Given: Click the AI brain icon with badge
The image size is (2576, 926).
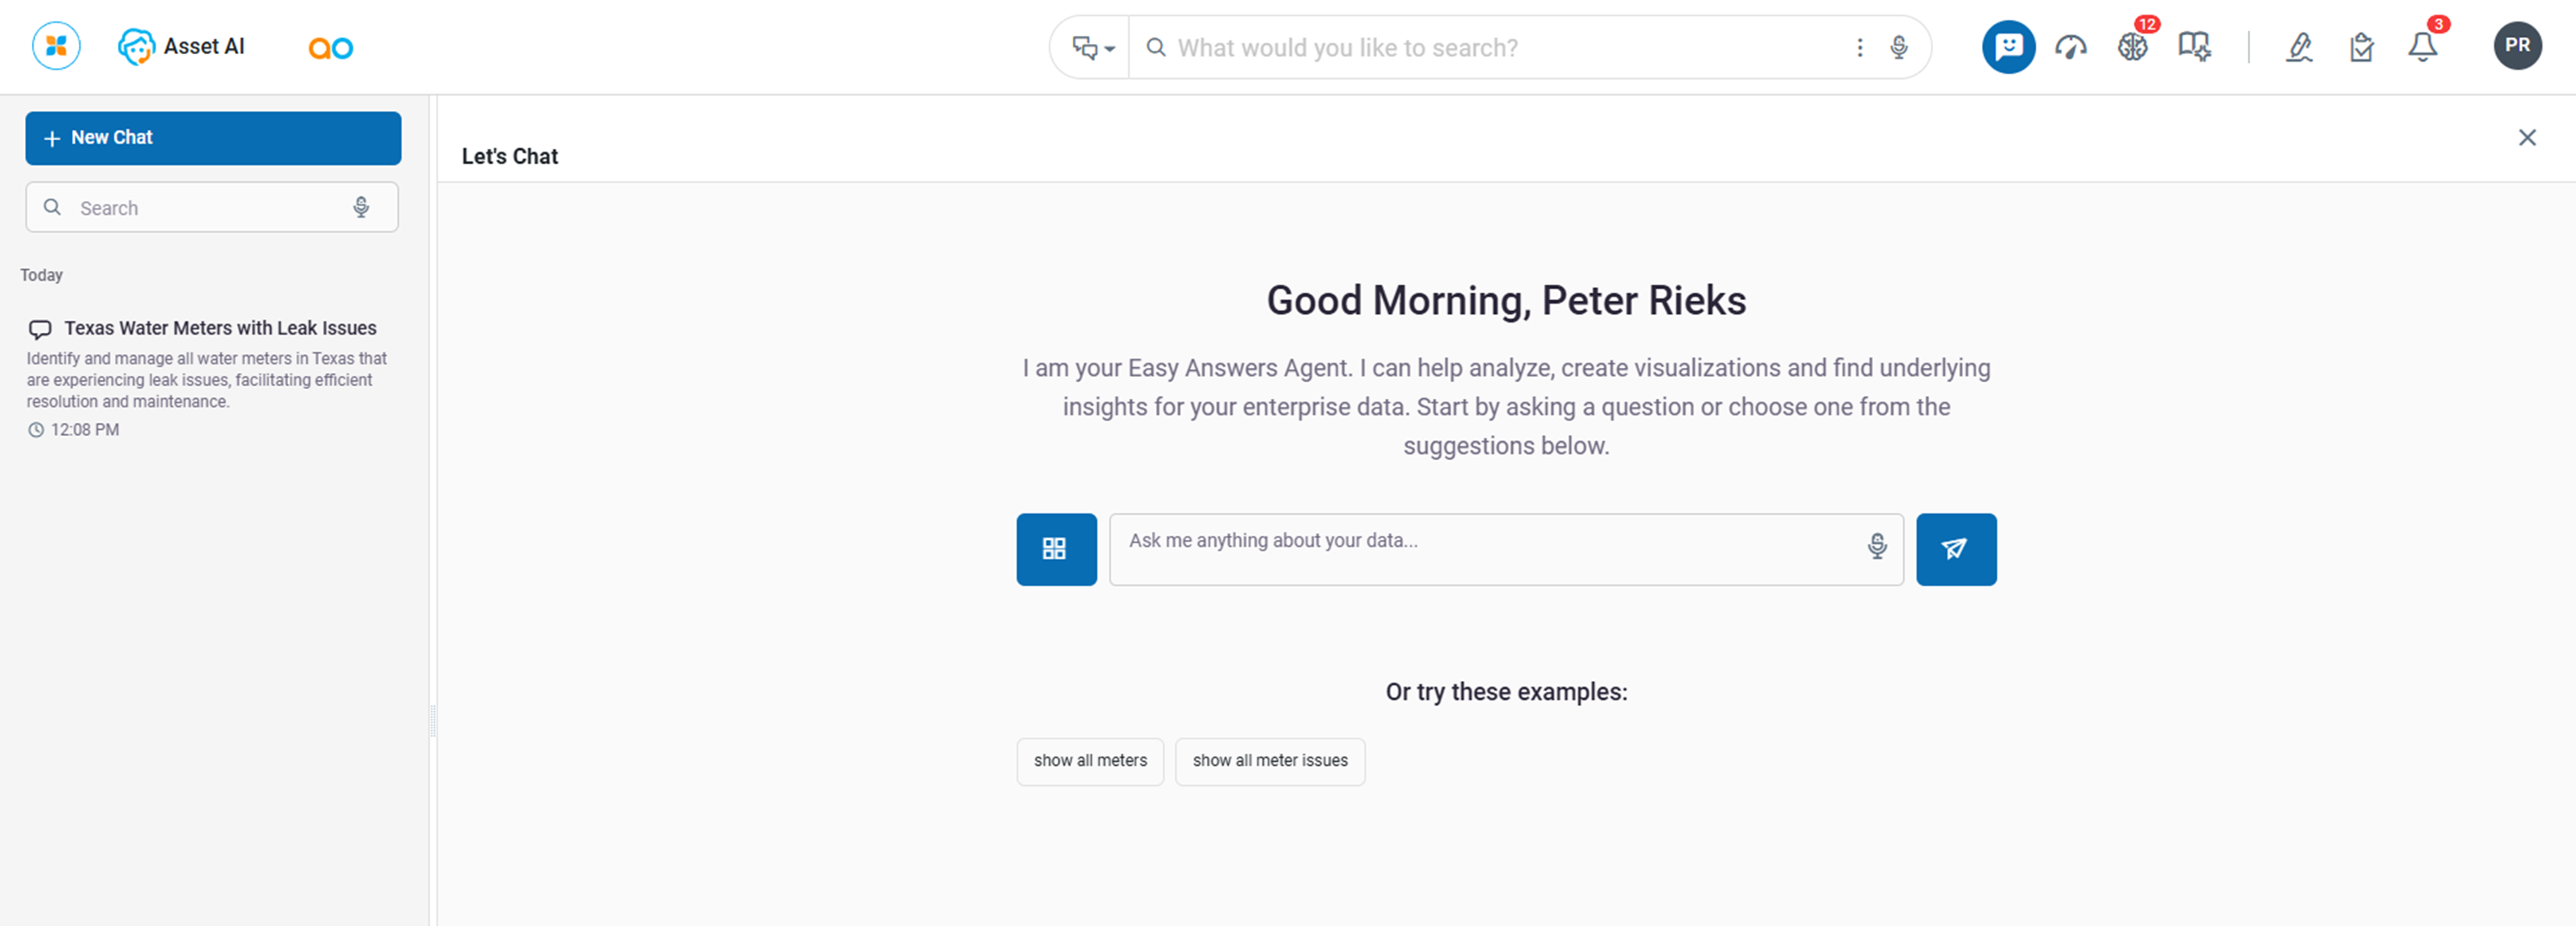Looking at the screenshot, I should (x=2132, y=46).
